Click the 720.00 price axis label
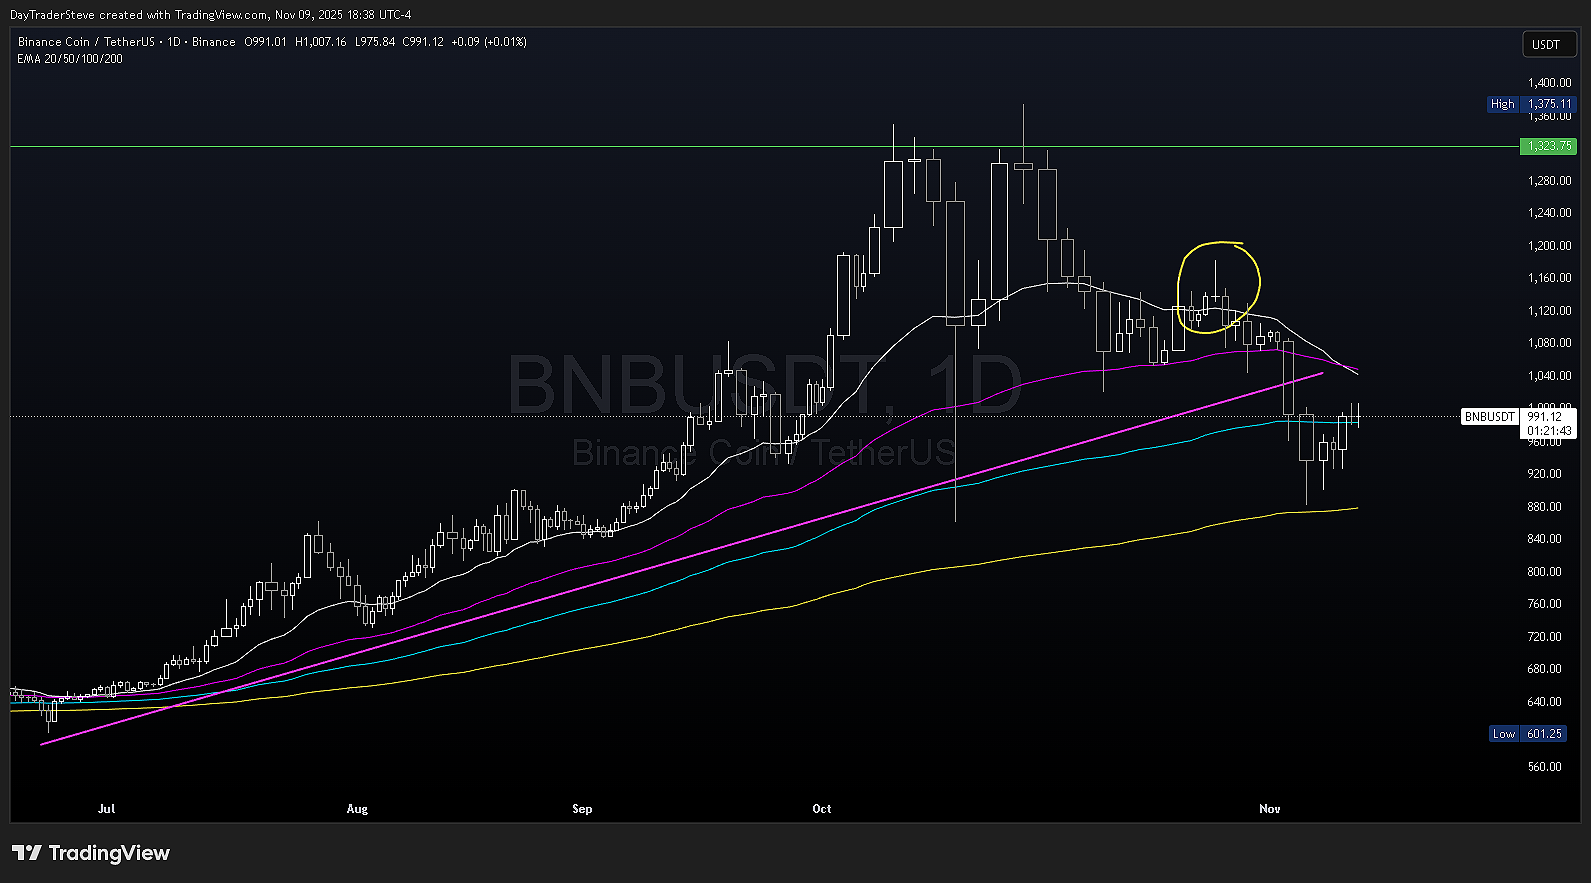 (x=1544, y=637)
